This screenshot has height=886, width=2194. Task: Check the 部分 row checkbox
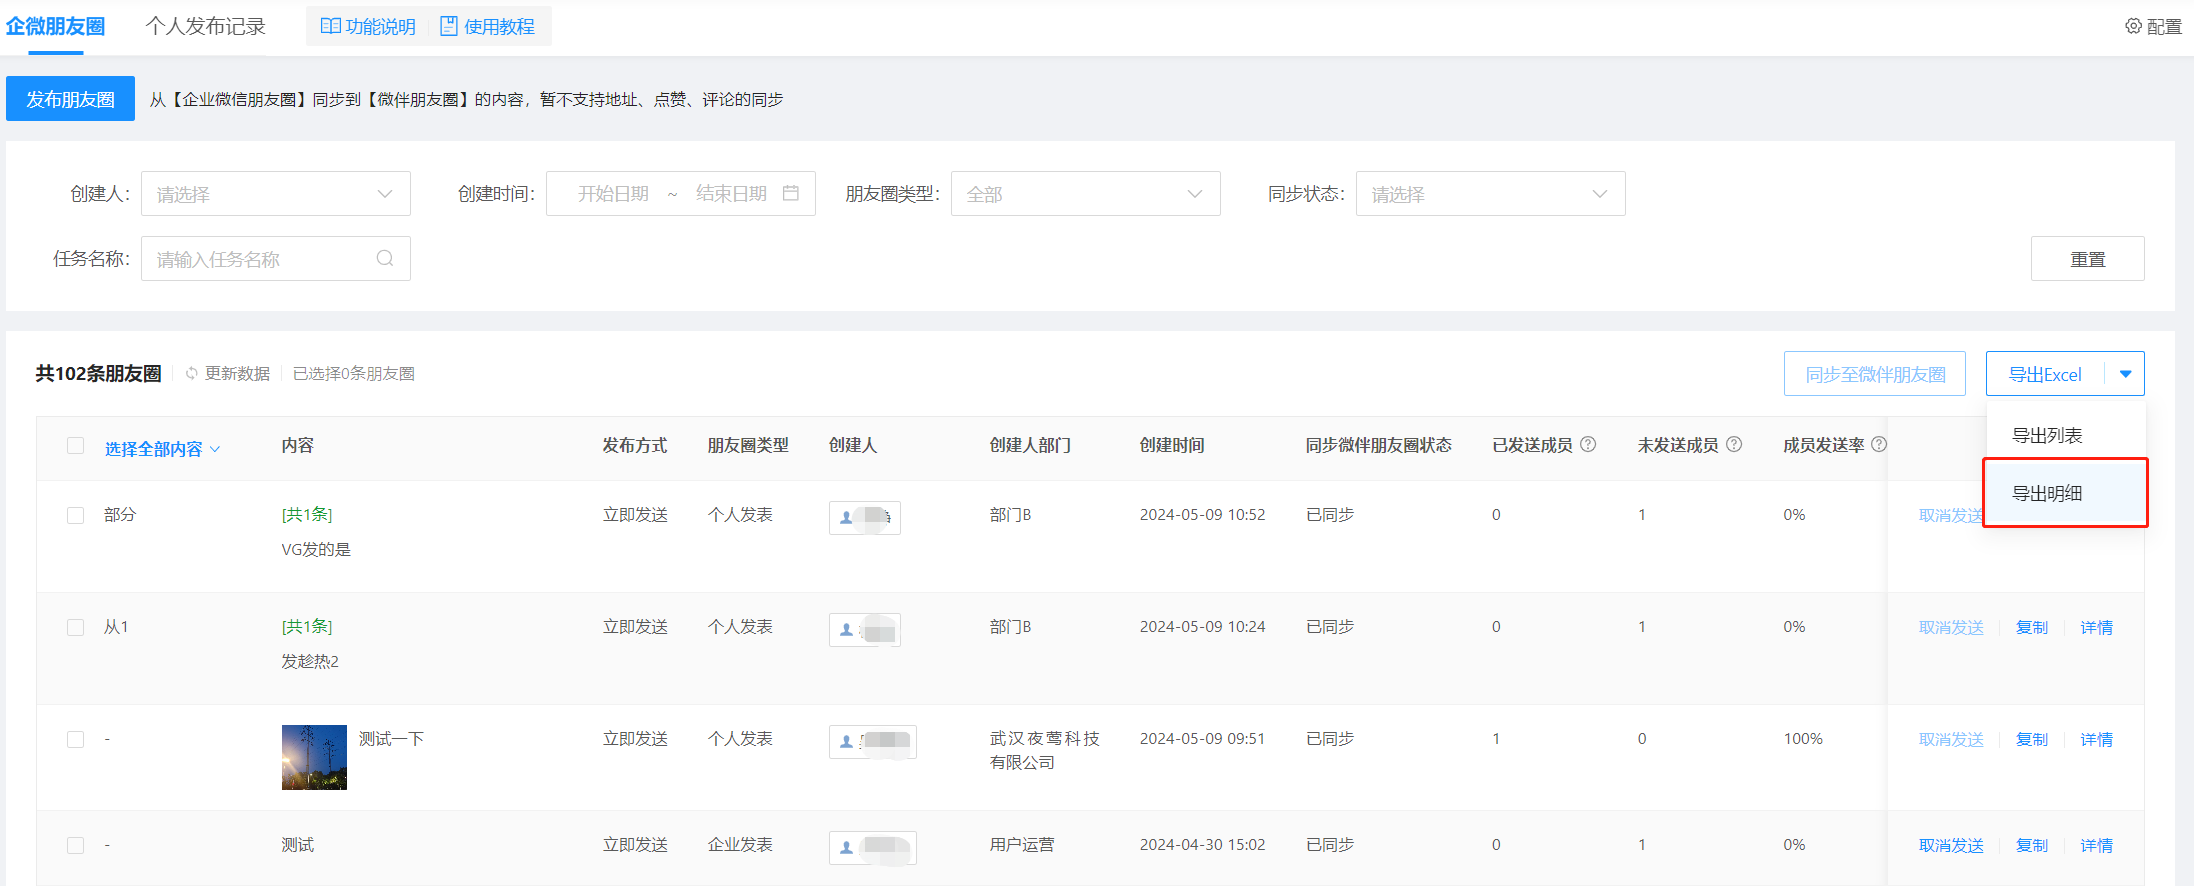pos(75,515)
